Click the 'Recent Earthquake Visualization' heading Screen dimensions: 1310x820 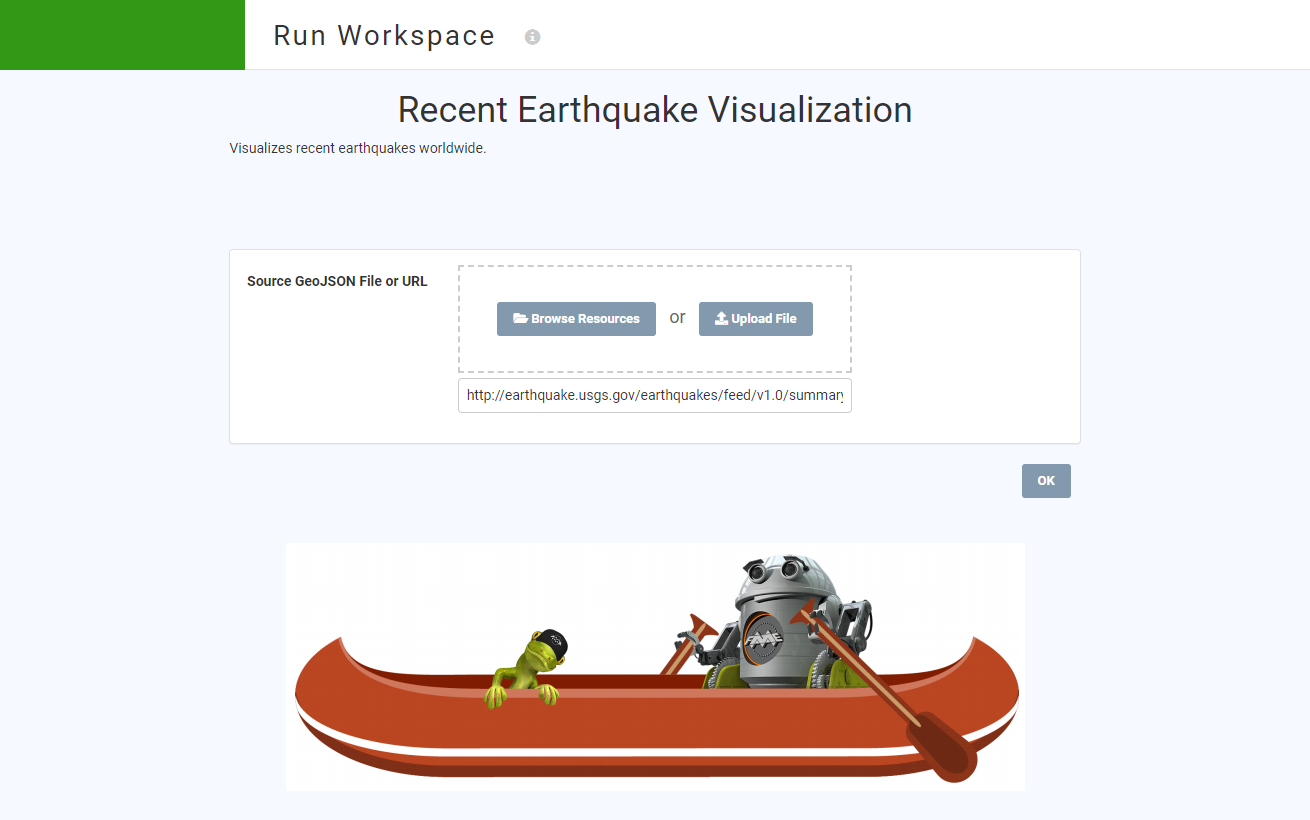655,109
